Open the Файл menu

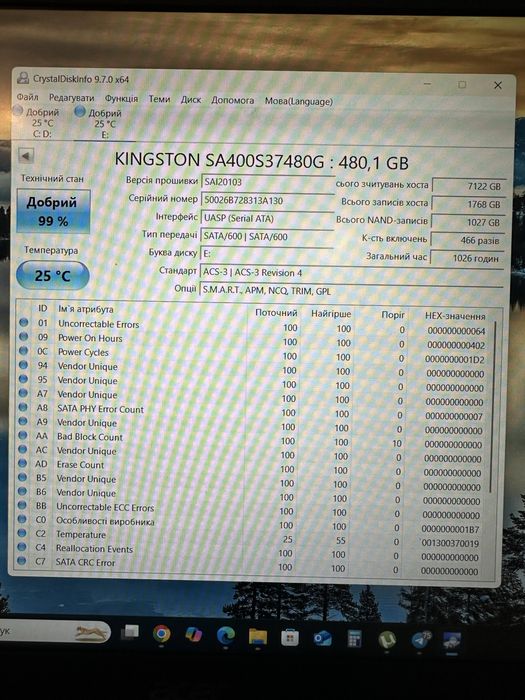pos(27,97)
